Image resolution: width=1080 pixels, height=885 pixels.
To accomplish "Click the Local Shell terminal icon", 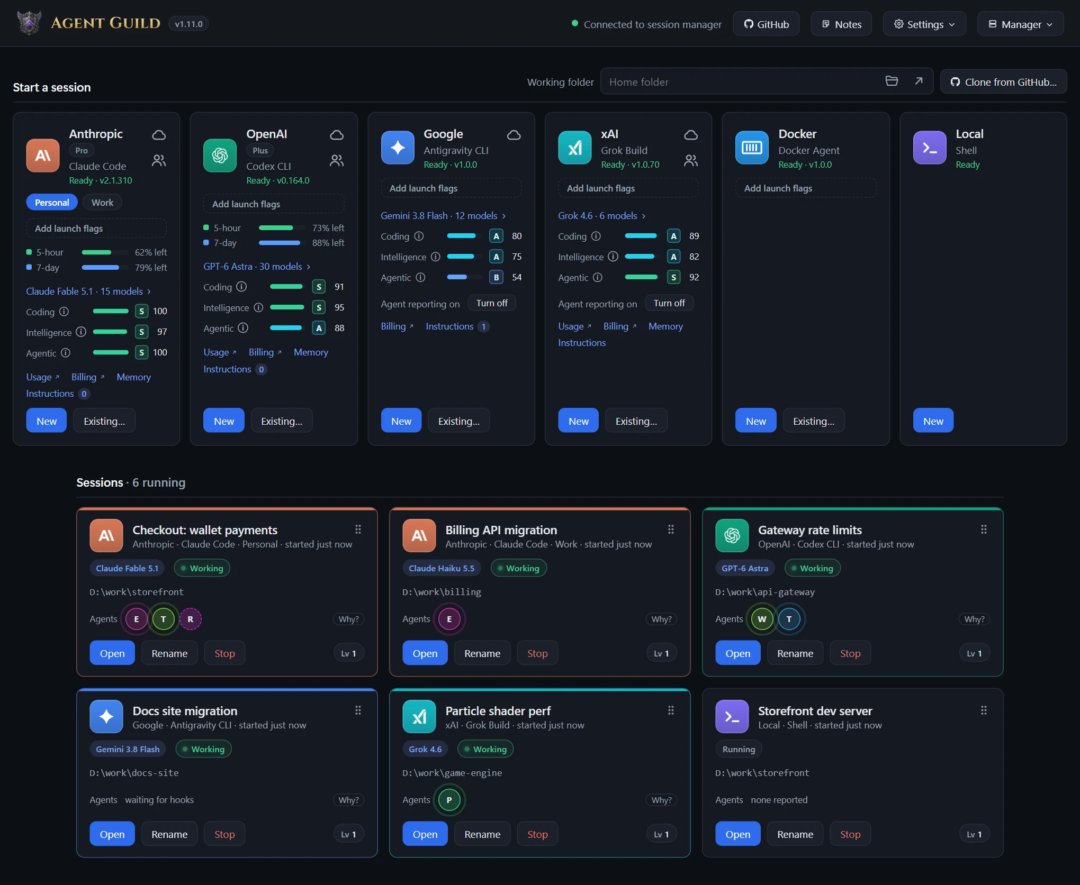I will coord(929,147).
